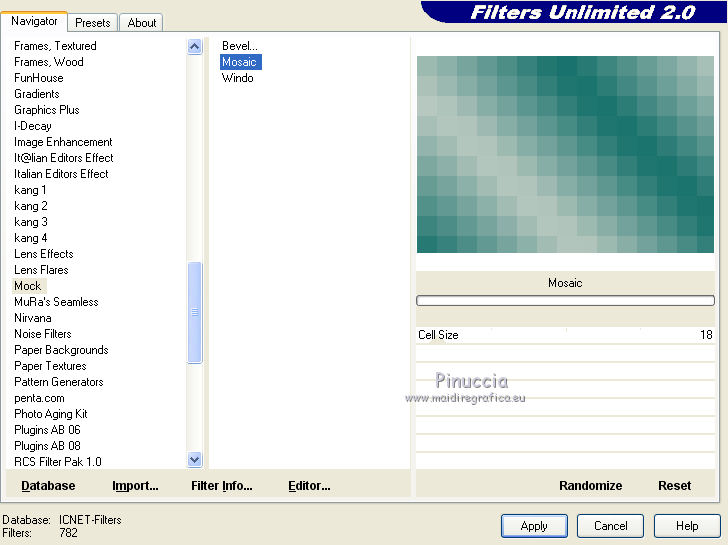Select kang 1 category

30,190
